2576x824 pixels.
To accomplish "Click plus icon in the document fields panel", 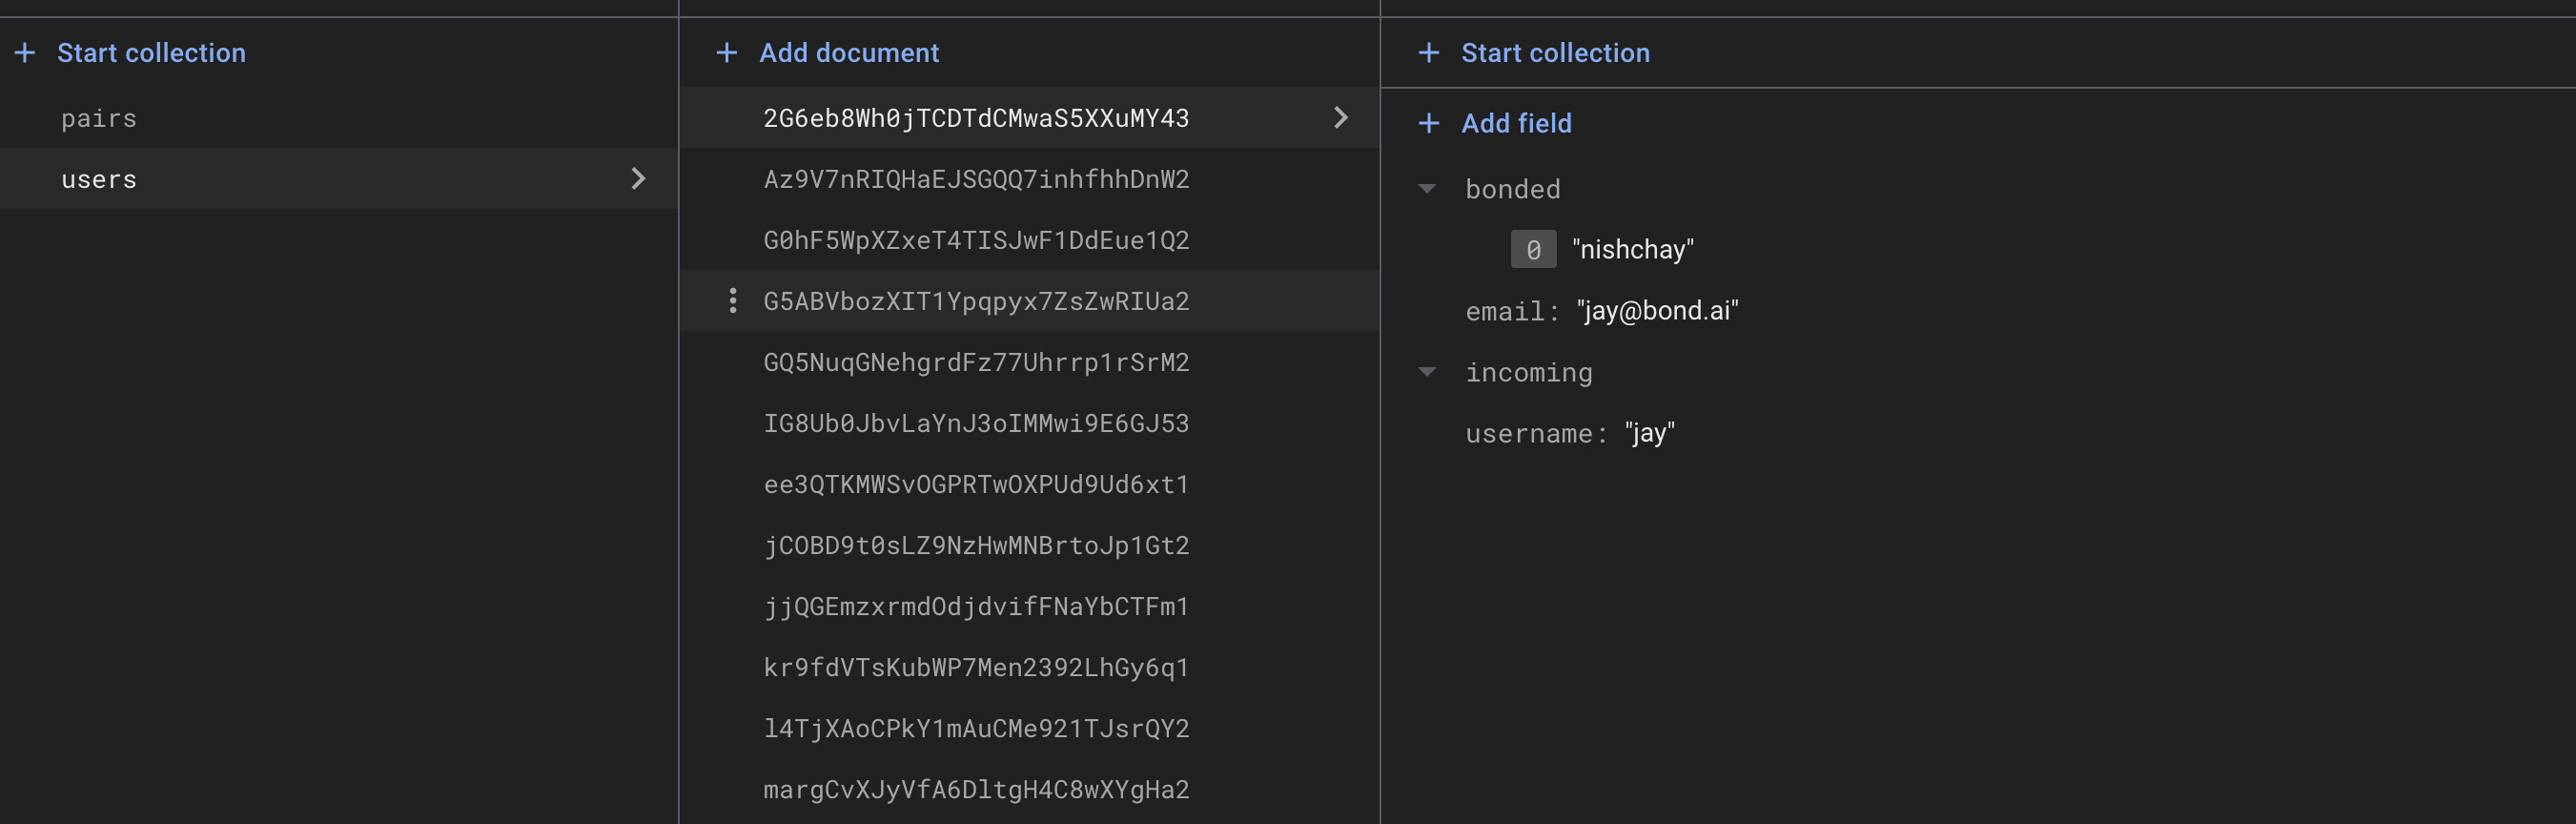I will coord(1429,53).
